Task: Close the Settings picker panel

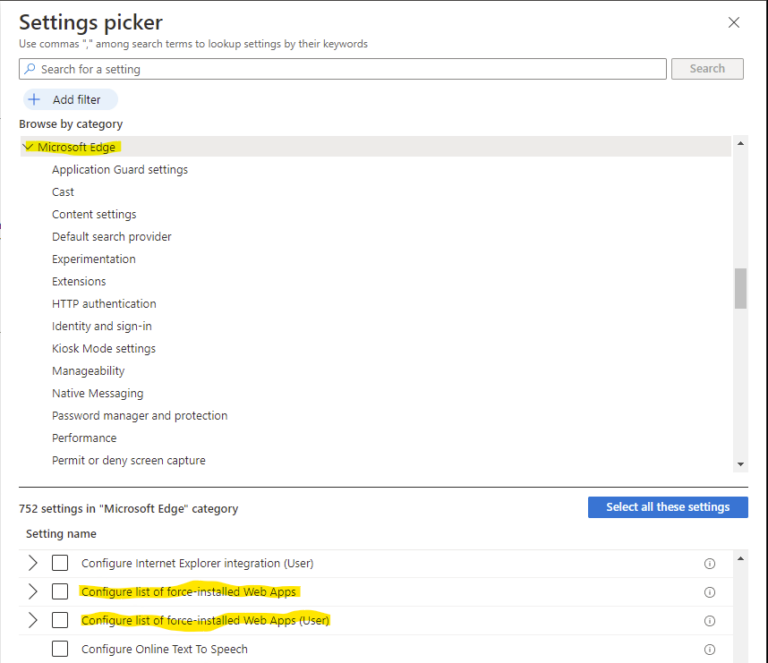Action: pyautogui.click(x=733, y=23)
